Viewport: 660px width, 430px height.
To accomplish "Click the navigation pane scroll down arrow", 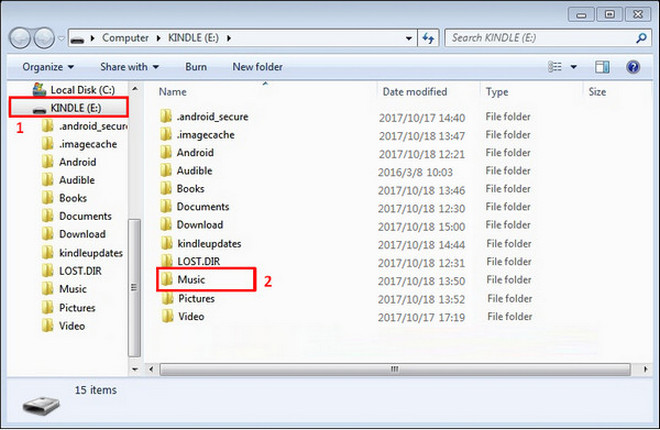I will click(x=135, y=369).
